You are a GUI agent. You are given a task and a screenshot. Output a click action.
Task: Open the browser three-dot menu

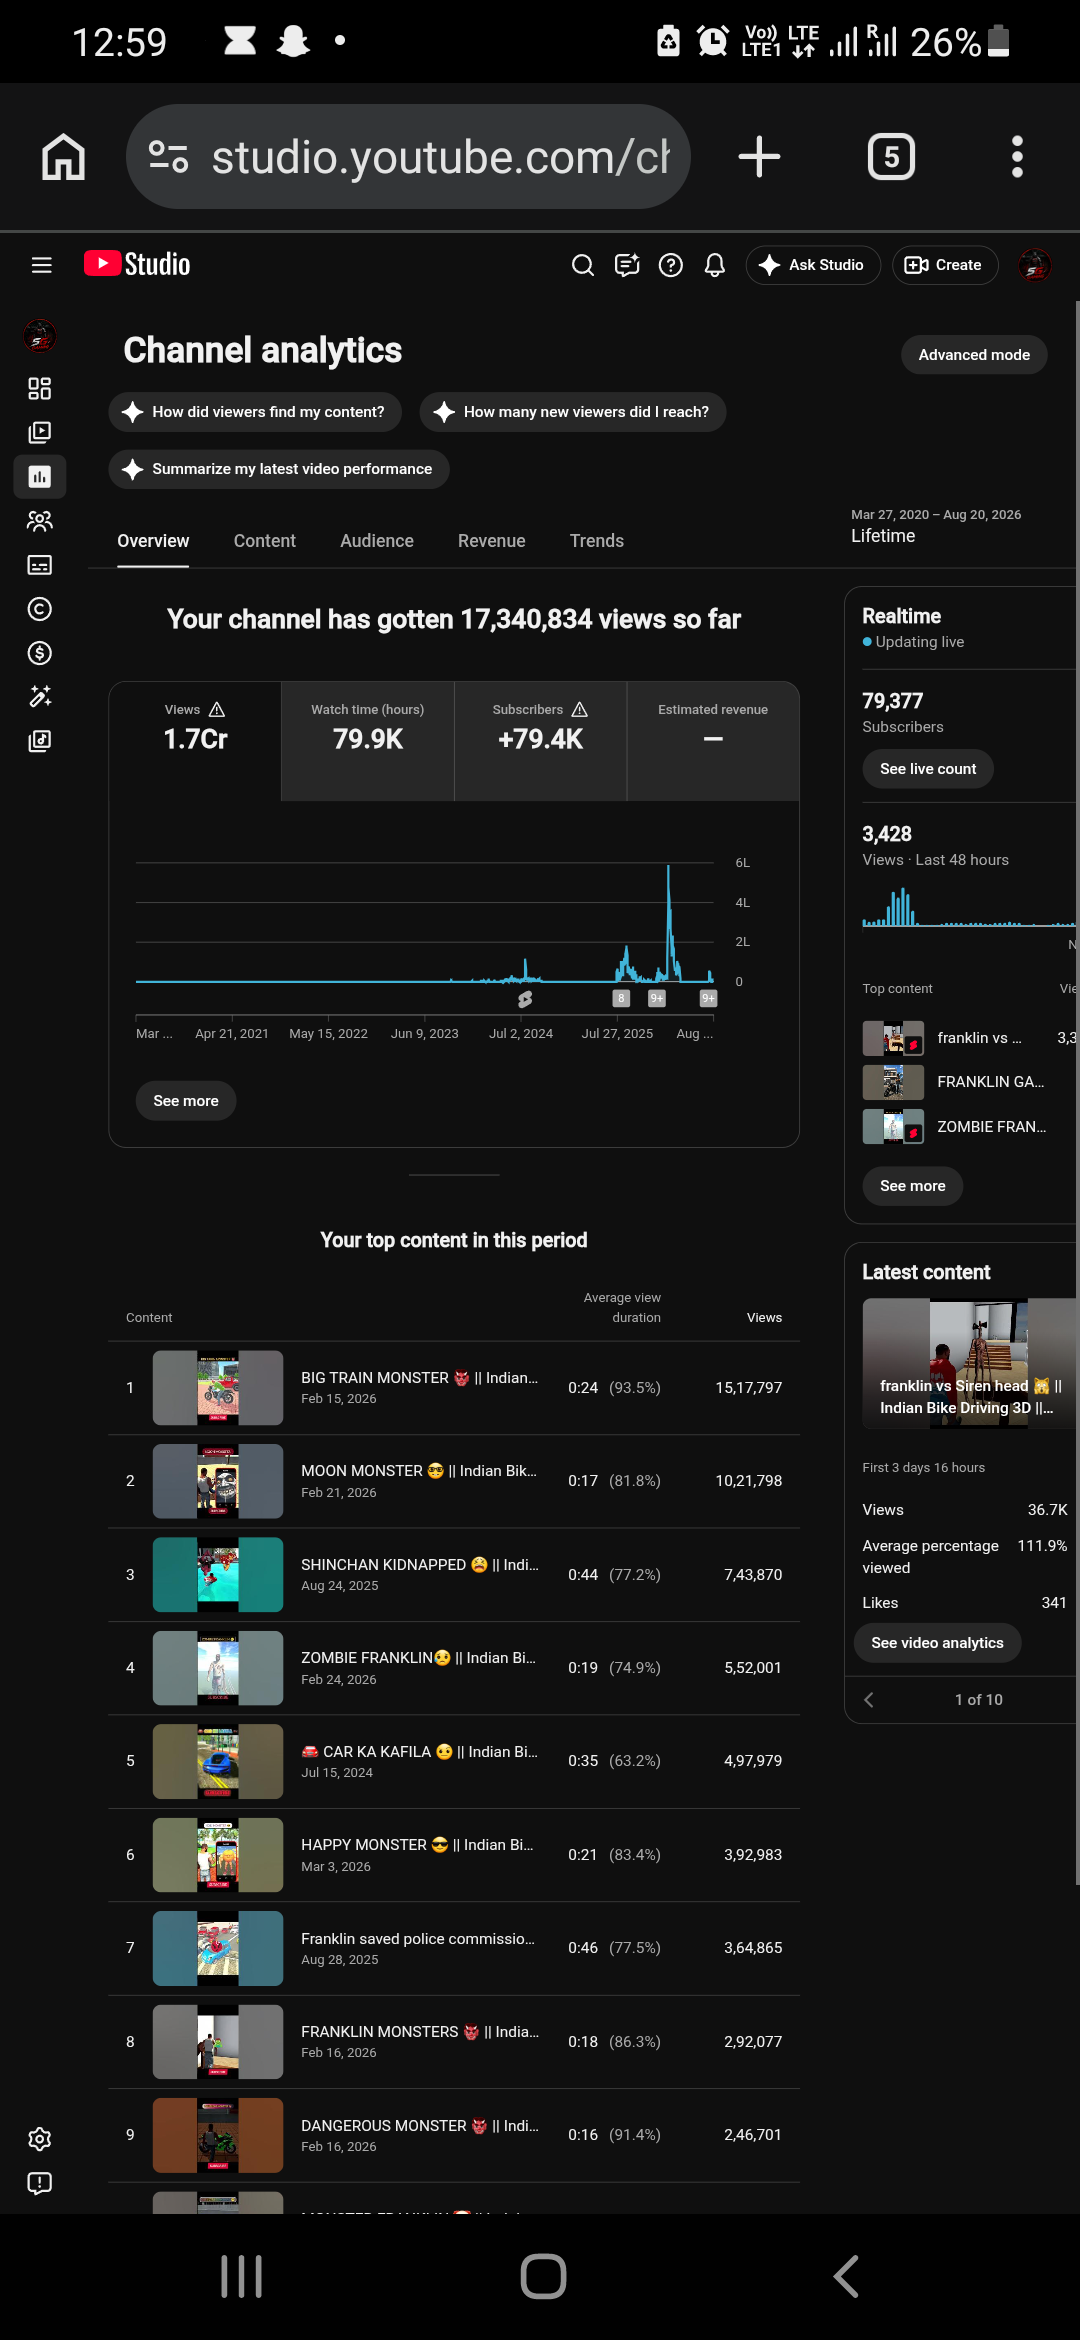coord(1017,157)
